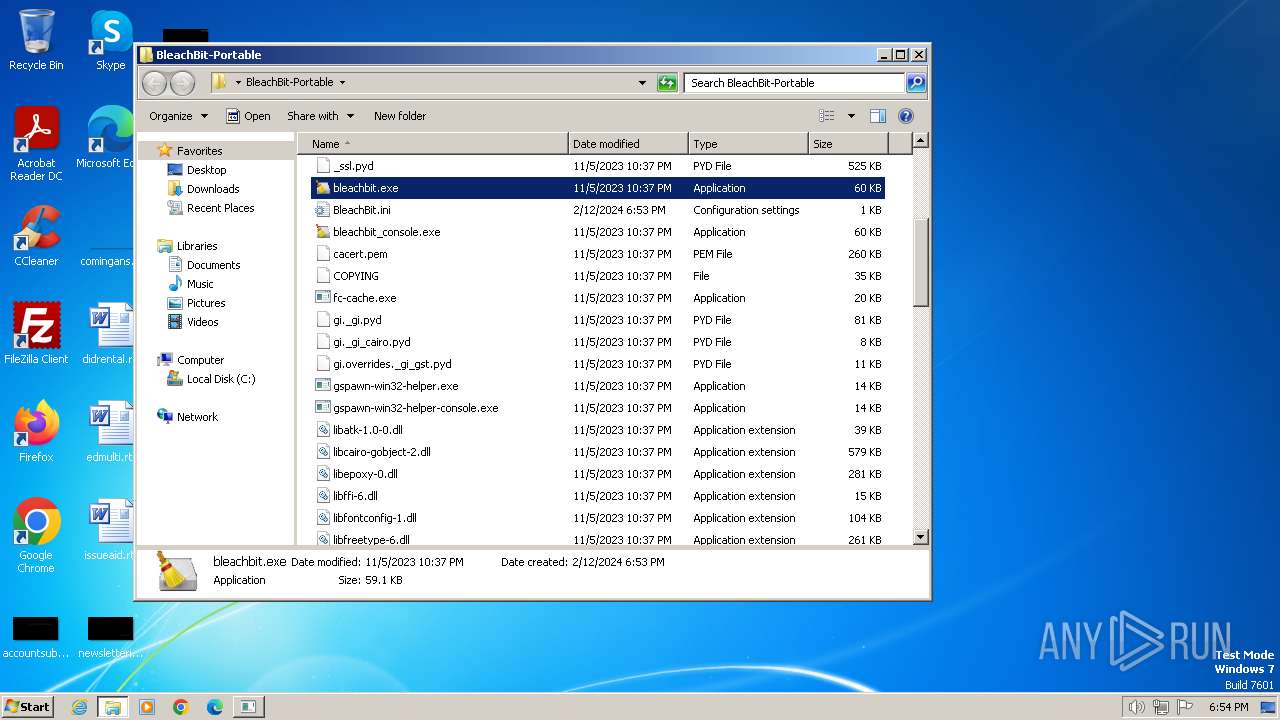Screen dimensions: 1280x720
Task: Sort by Name column header
Action: pos(432,144)
